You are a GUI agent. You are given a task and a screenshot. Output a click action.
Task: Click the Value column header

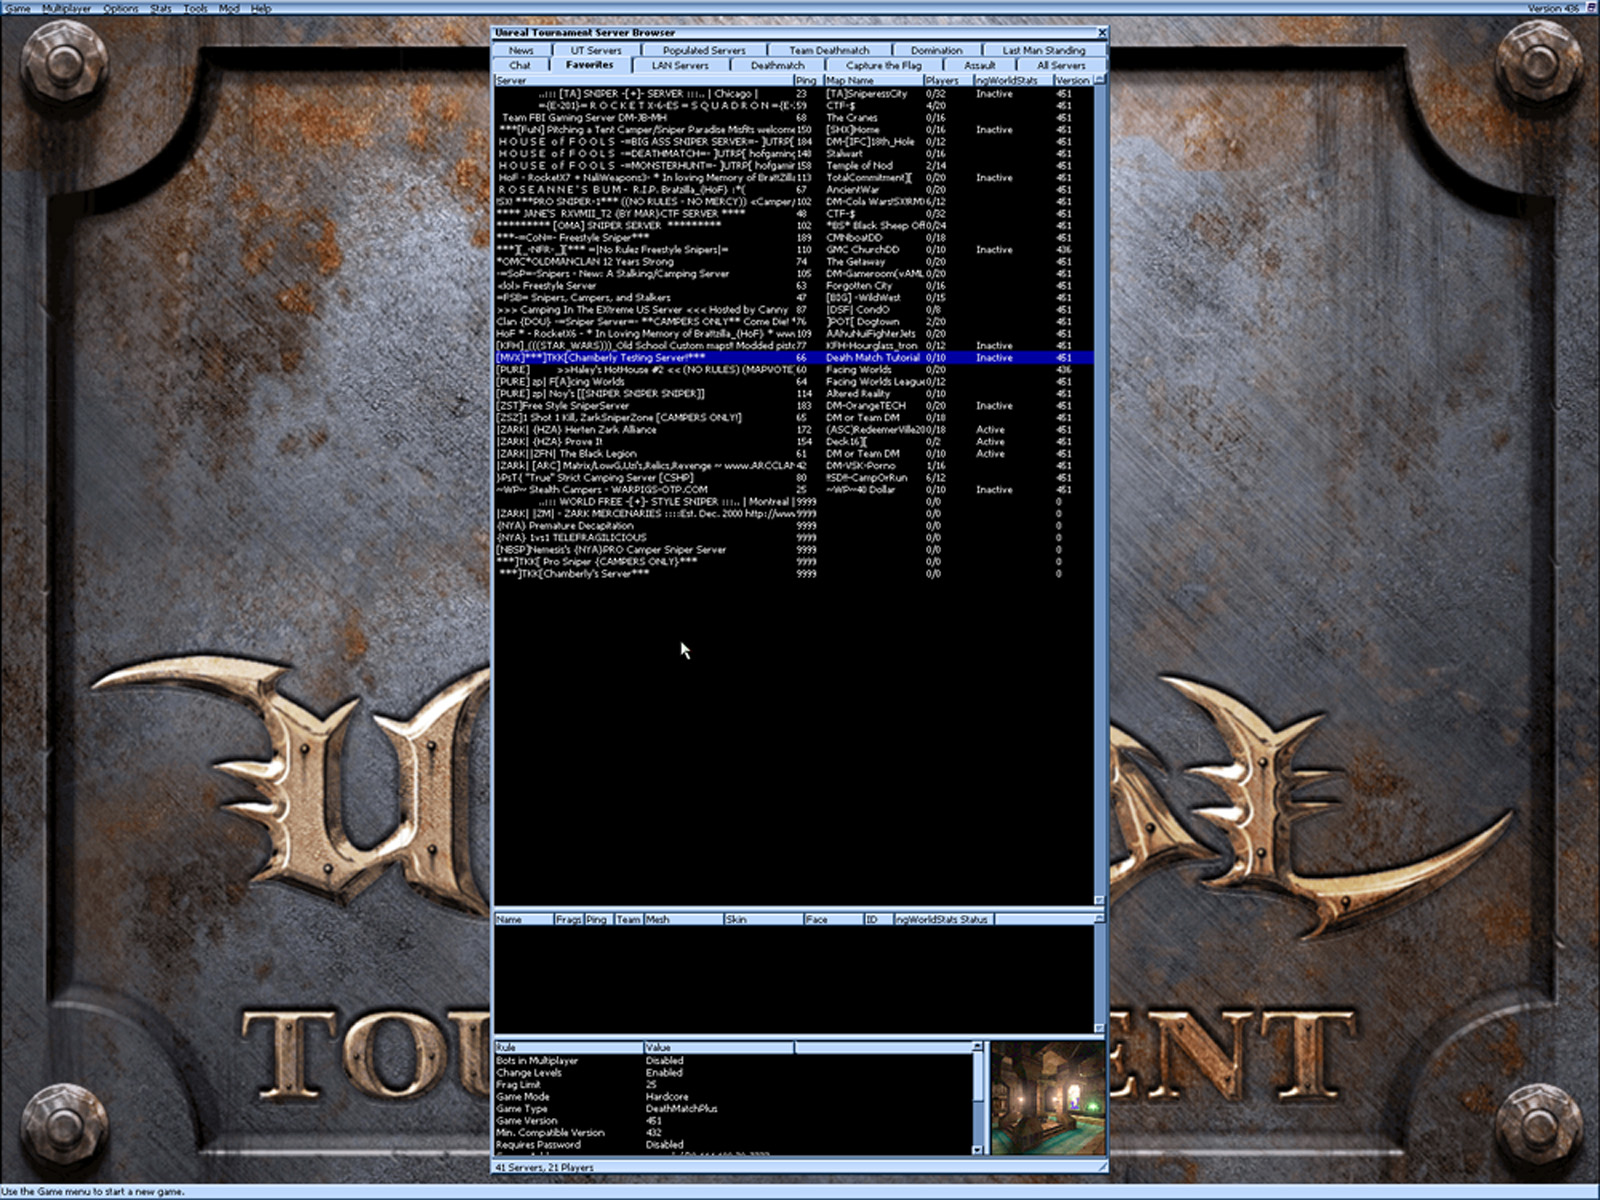click(x=719, y=1047)
